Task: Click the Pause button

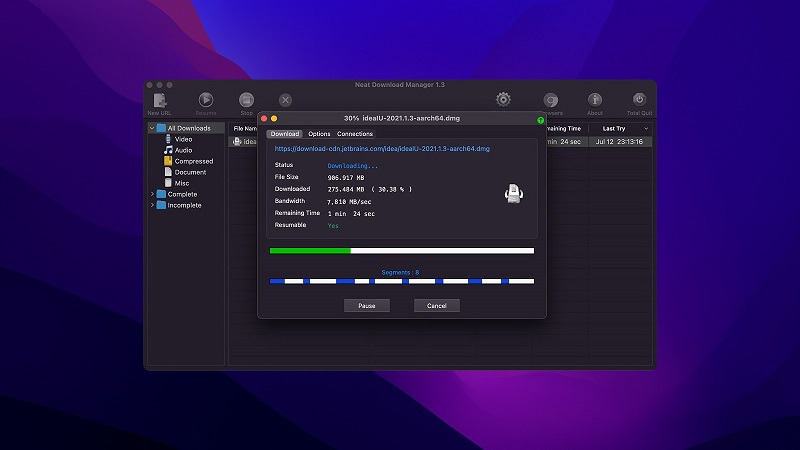Action: 367,306
